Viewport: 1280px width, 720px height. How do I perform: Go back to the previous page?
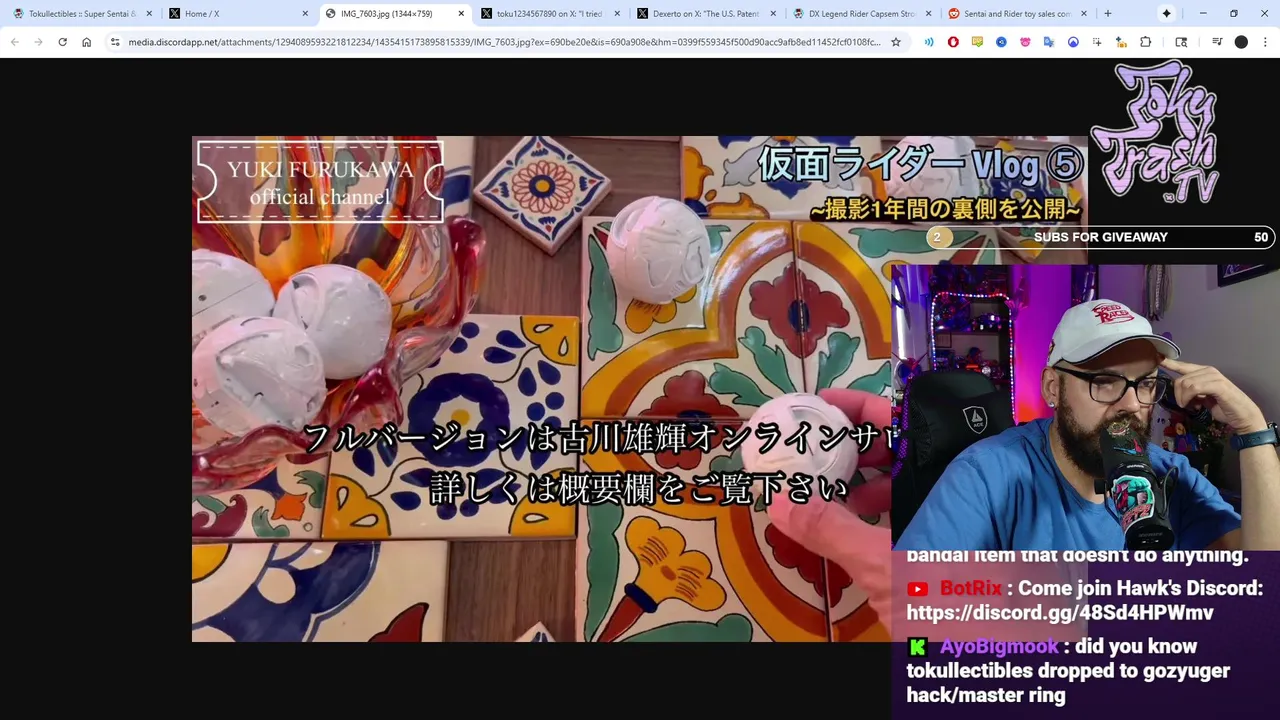[14, 42]
